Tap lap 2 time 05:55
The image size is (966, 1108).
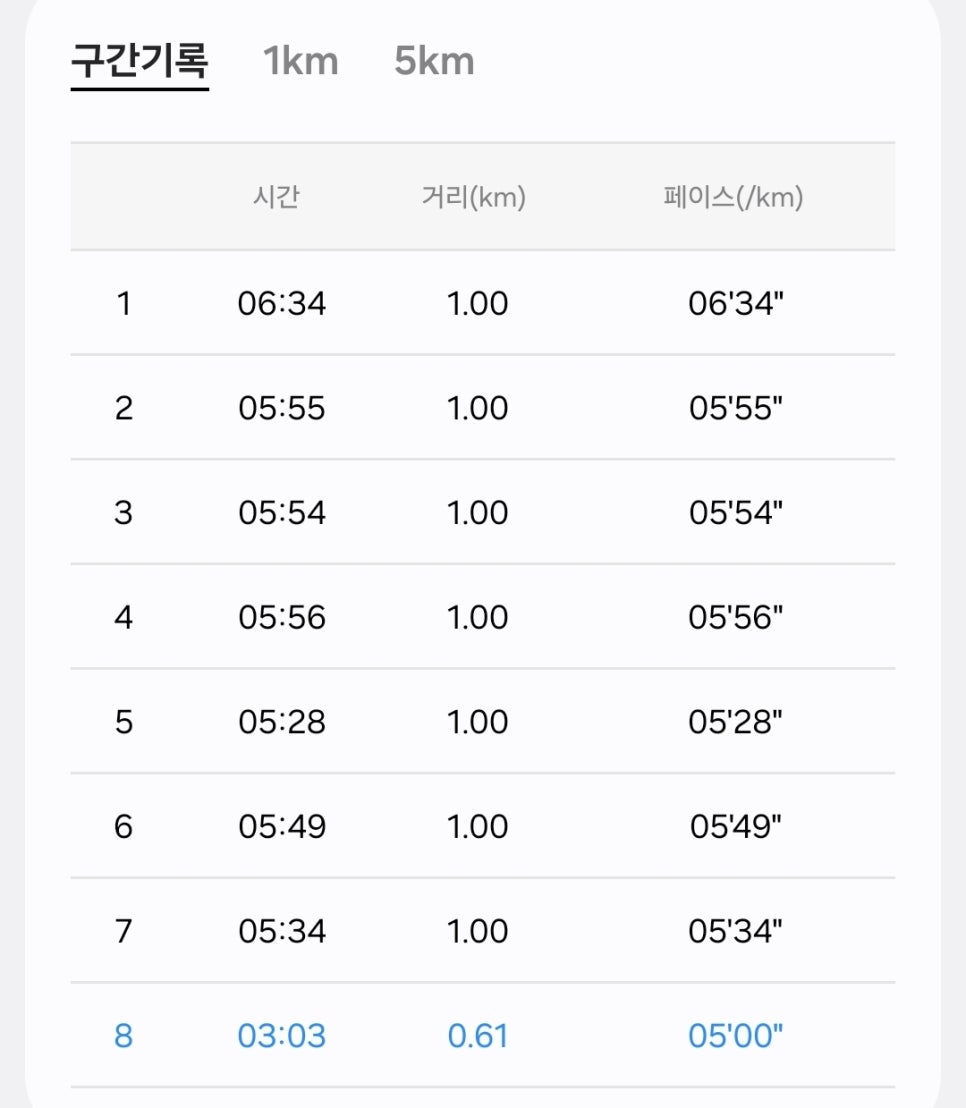[281, 408]
